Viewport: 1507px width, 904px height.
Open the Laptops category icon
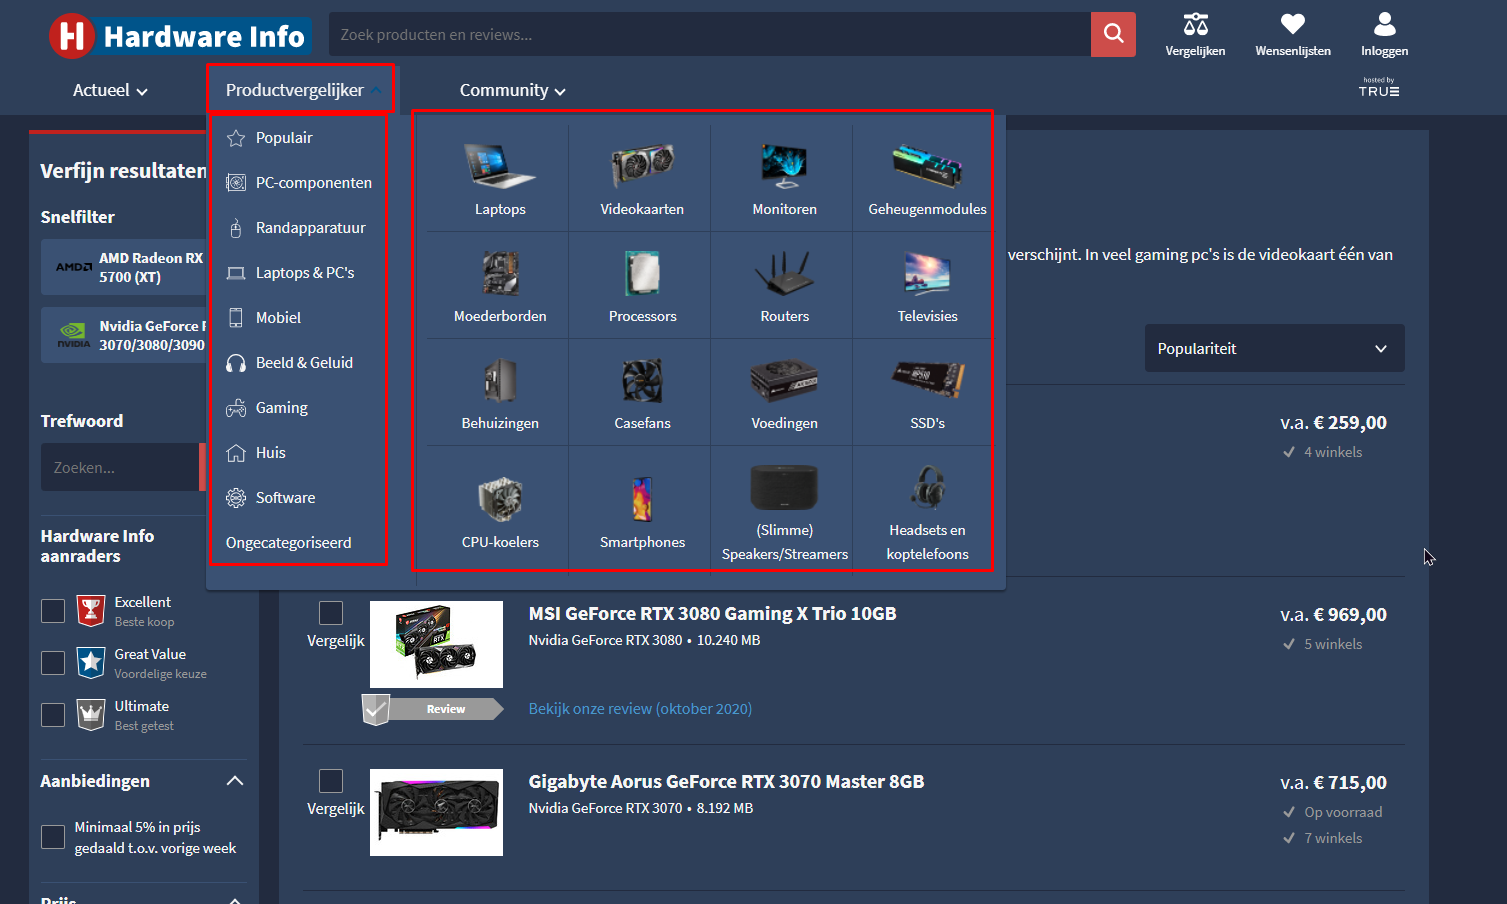[x=500, y=166]
